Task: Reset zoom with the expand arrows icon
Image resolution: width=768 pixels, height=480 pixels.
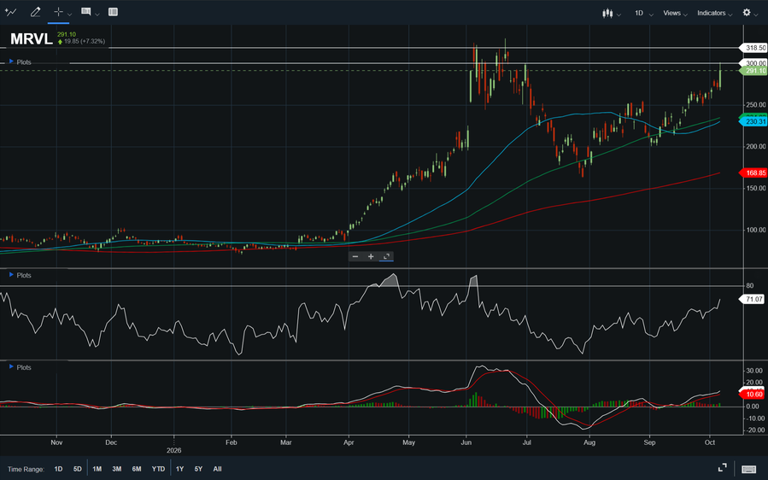Action: pos(386,257)
